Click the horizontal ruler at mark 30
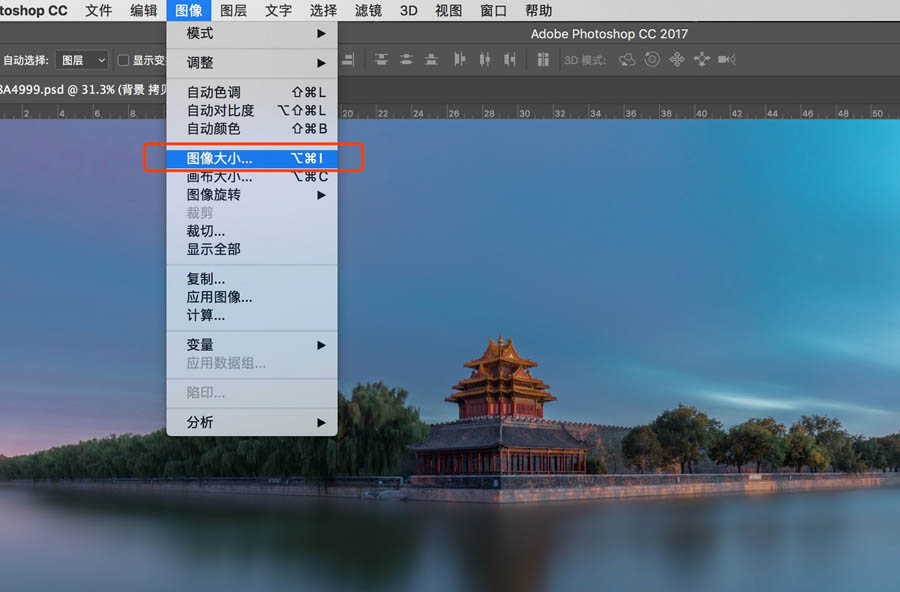The image size is (900, 592). click(524, 113)
